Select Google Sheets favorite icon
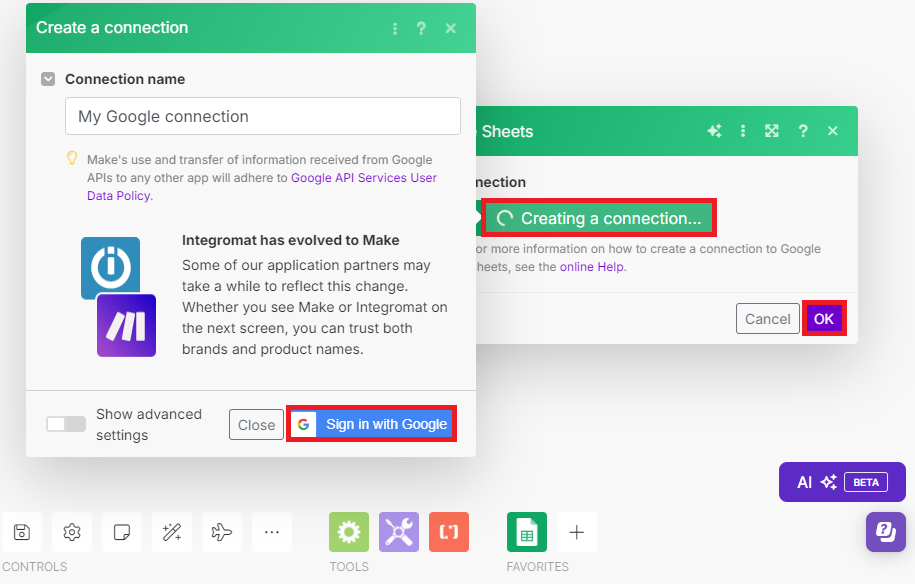 point(527,532)
